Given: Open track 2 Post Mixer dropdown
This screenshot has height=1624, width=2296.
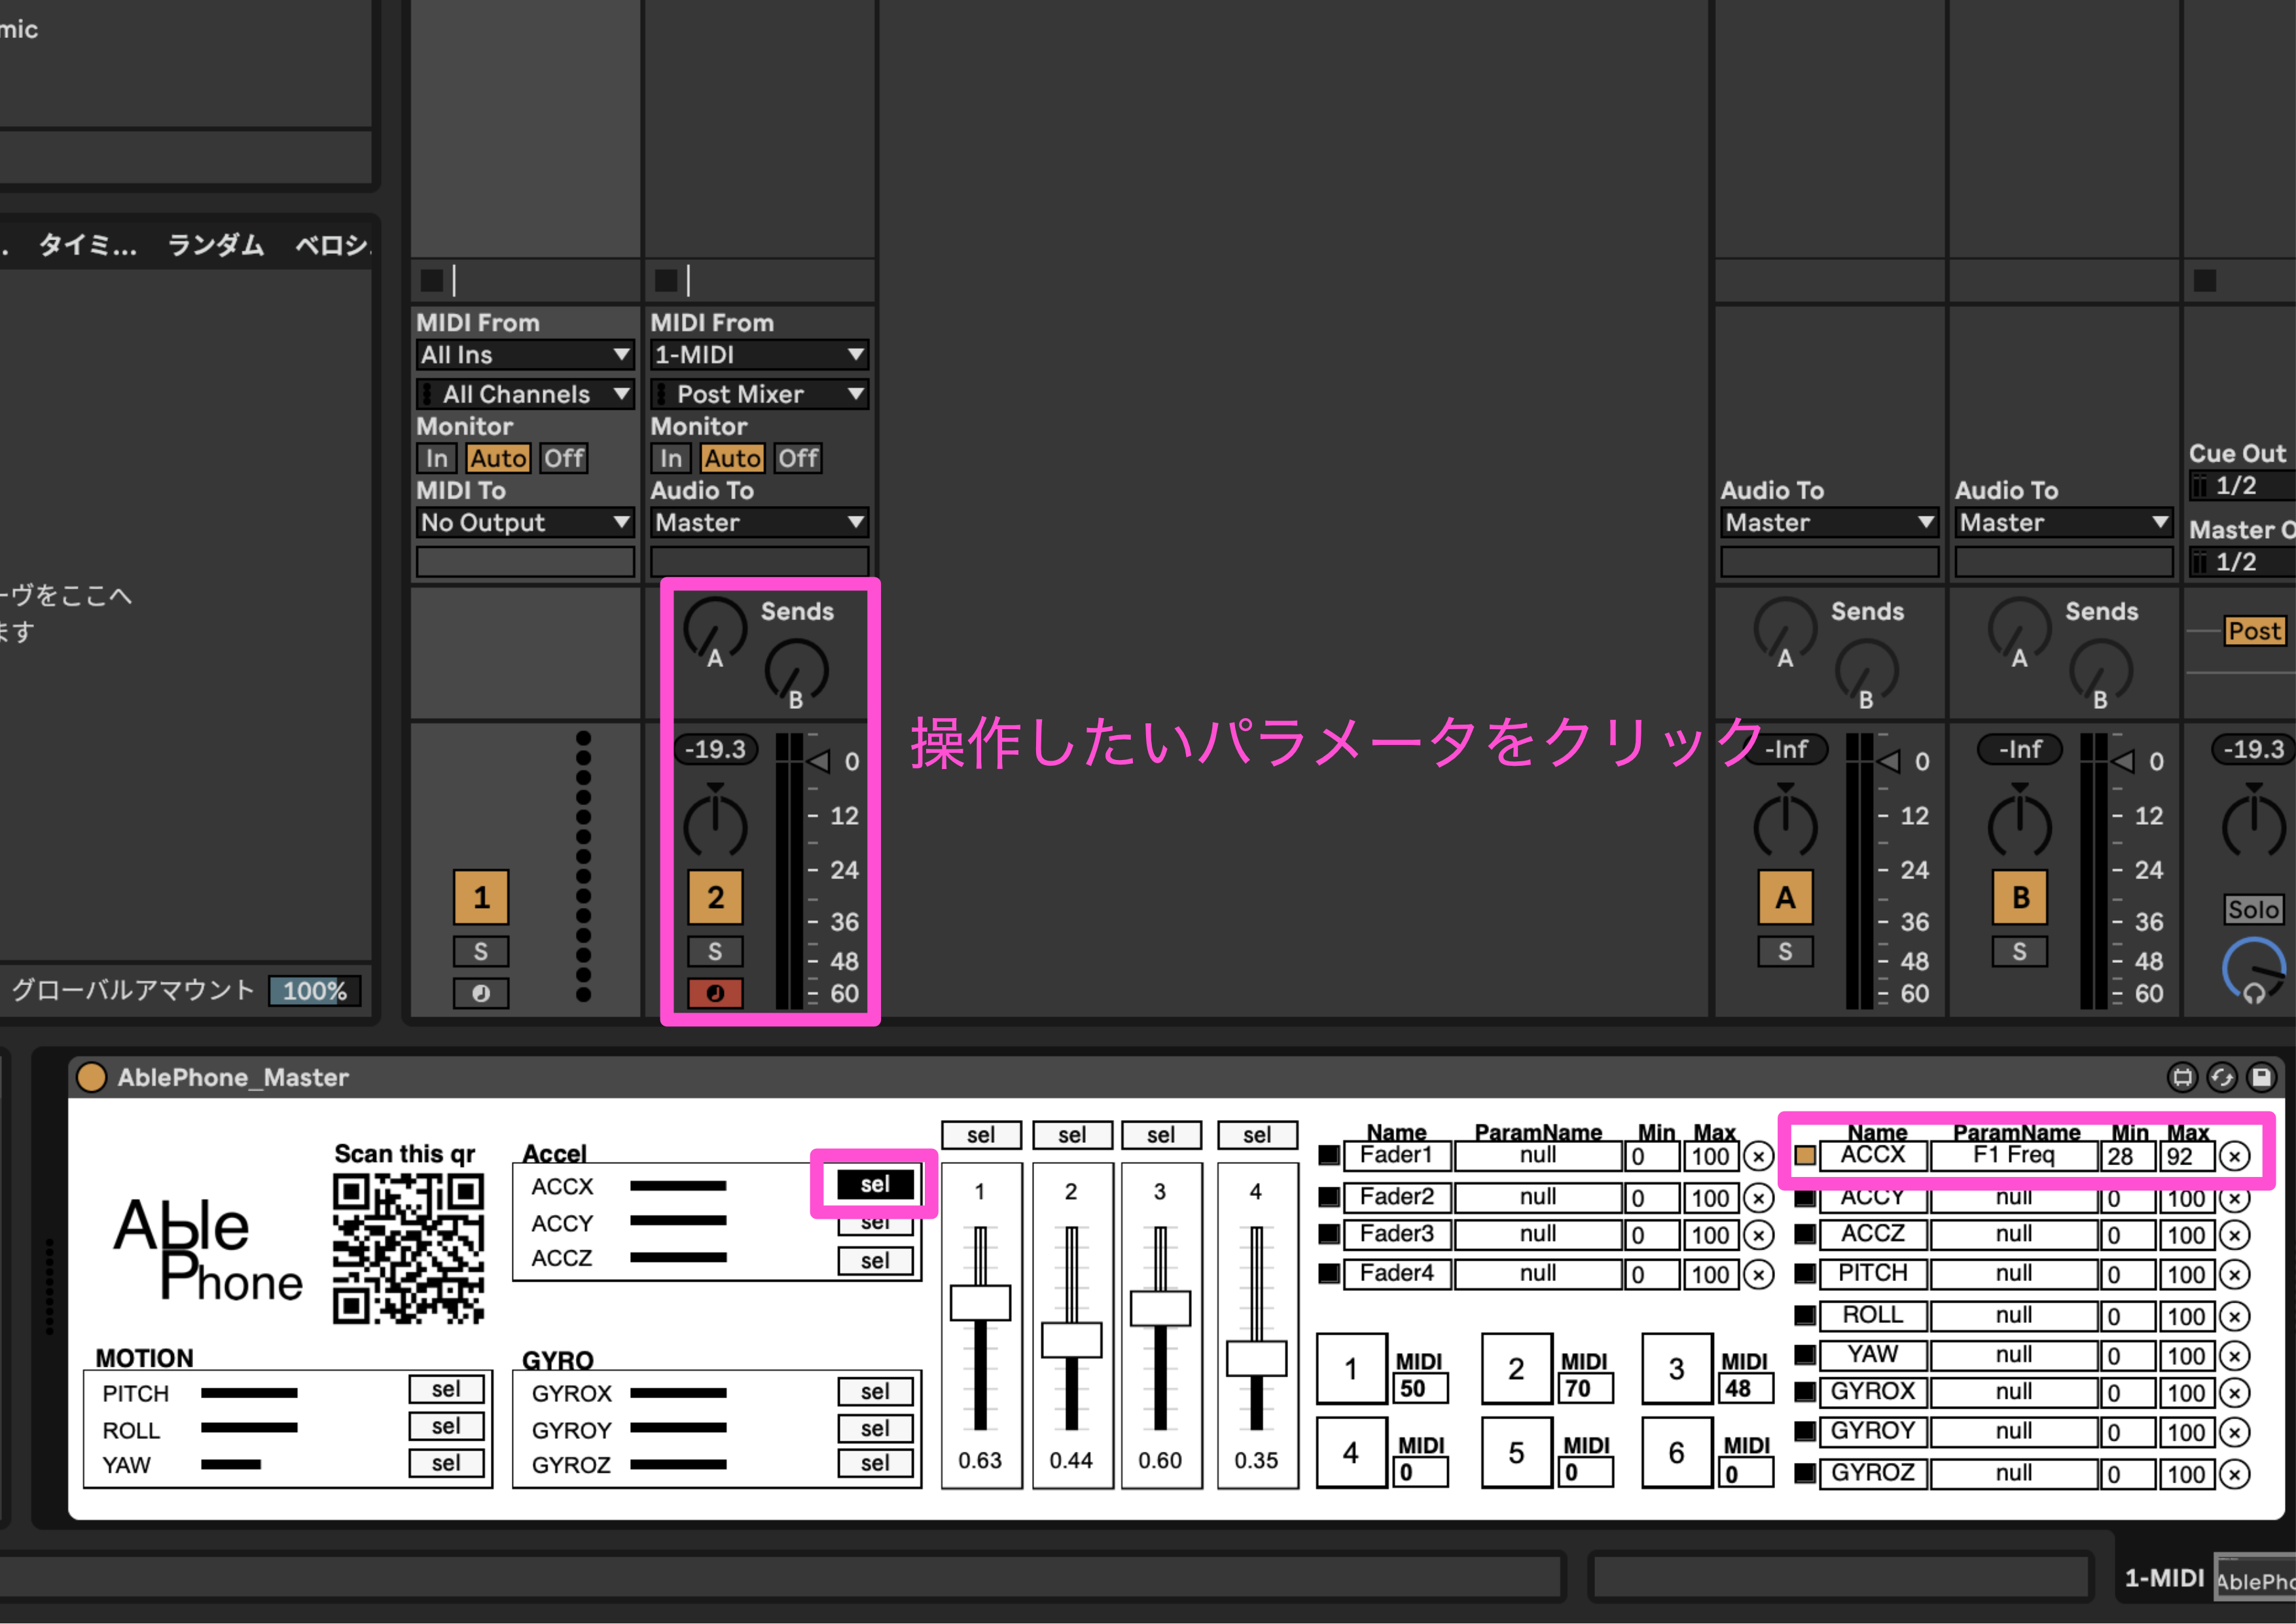Looking at the screenshot, I should pyautogui.click(x=759, y=394).
